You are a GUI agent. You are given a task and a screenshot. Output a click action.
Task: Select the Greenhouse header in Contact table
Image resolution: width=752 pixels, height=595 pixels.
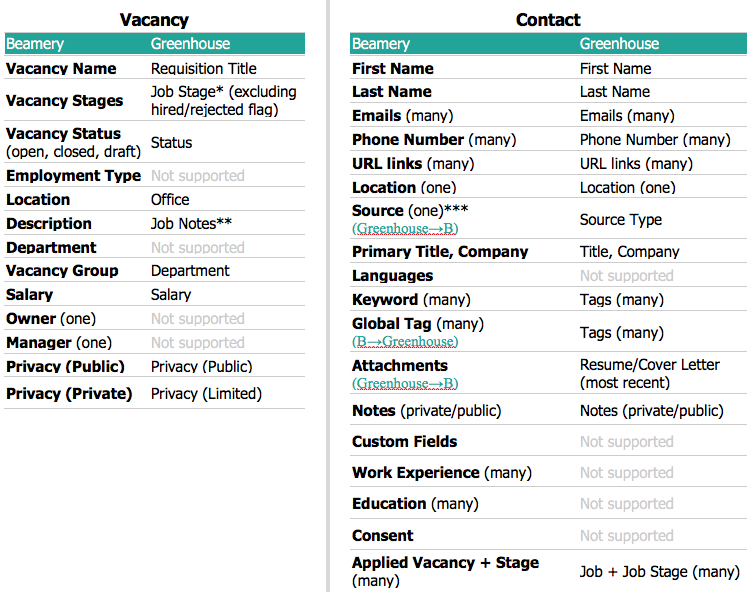[x=619, y=44]
